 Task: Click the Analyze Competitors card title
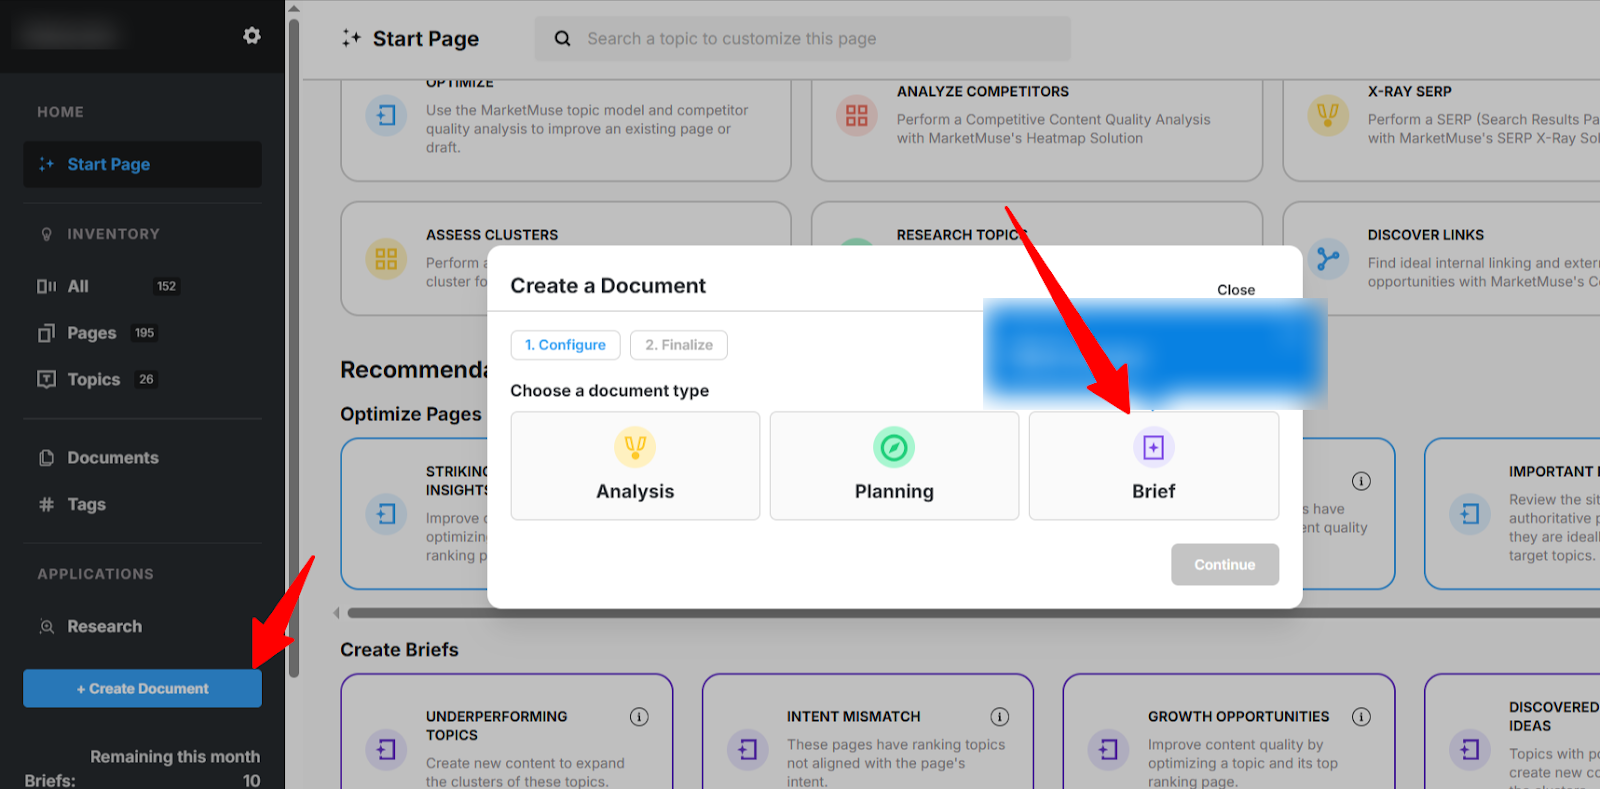click(983, 91)
